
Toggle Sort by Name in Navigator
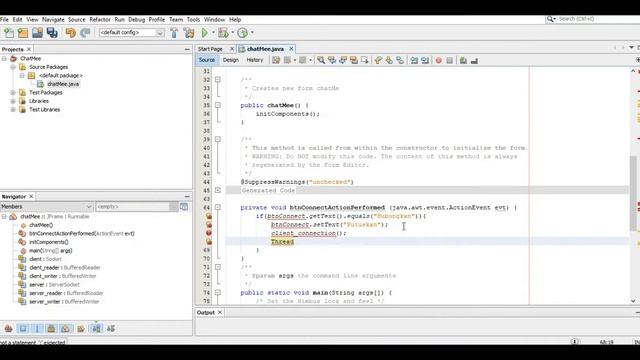(x=96, y=329)
